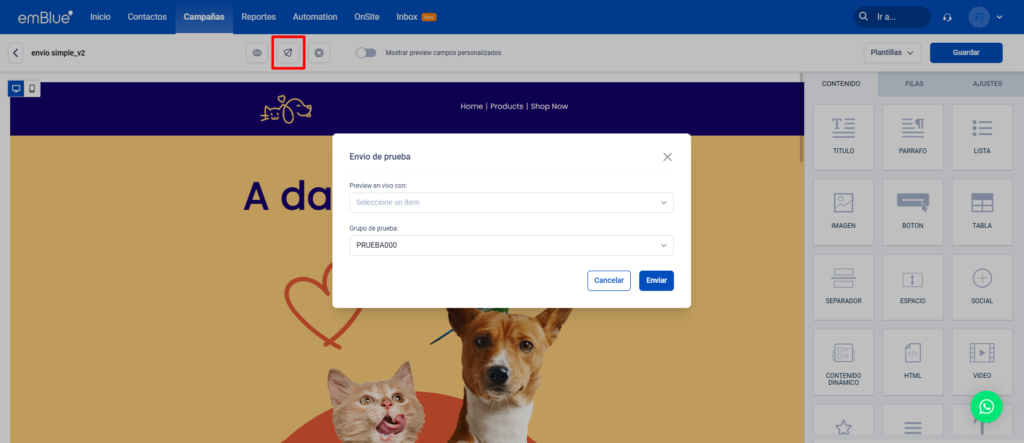Image resolution: width=1024 pixels, height=443 pixels.
Task: Open the eye preview icon in toolbar
Action: pos(257,53)
